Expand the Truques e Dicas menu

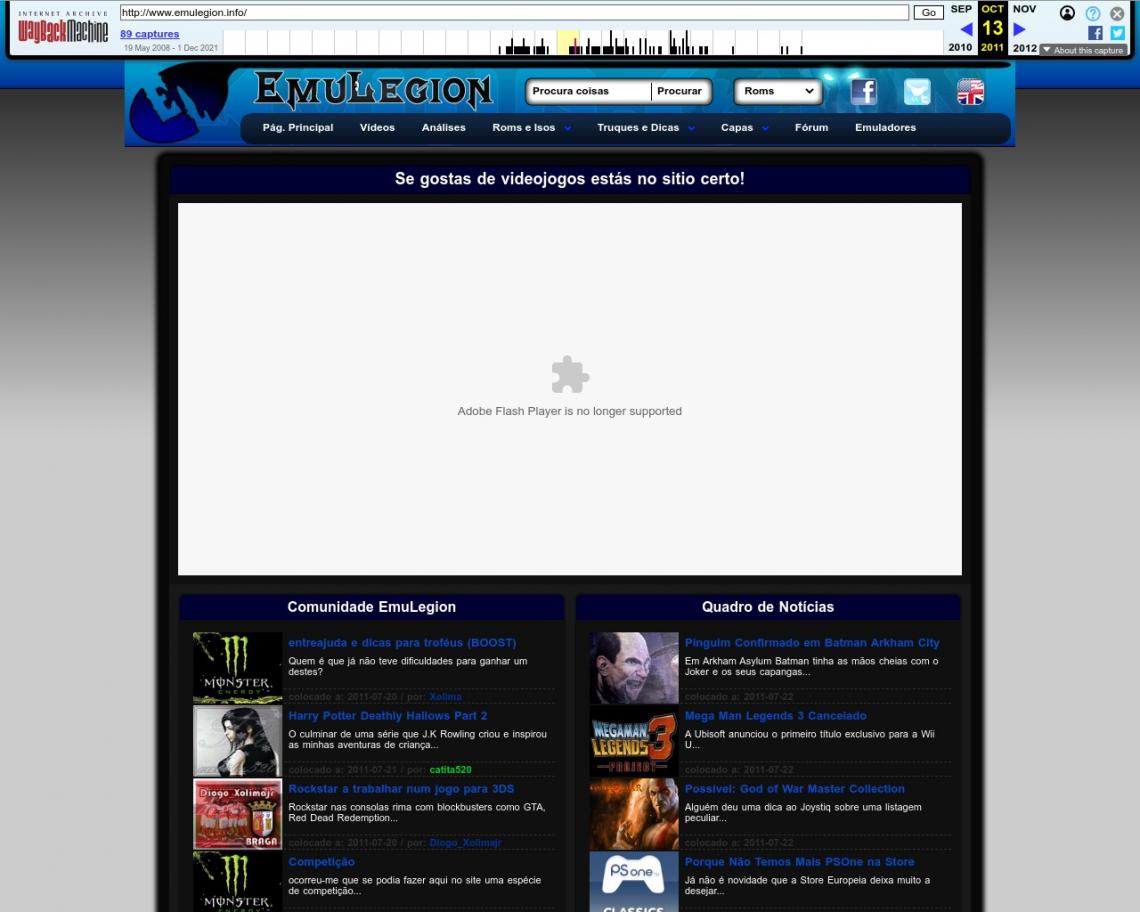(x=646, y=127)
